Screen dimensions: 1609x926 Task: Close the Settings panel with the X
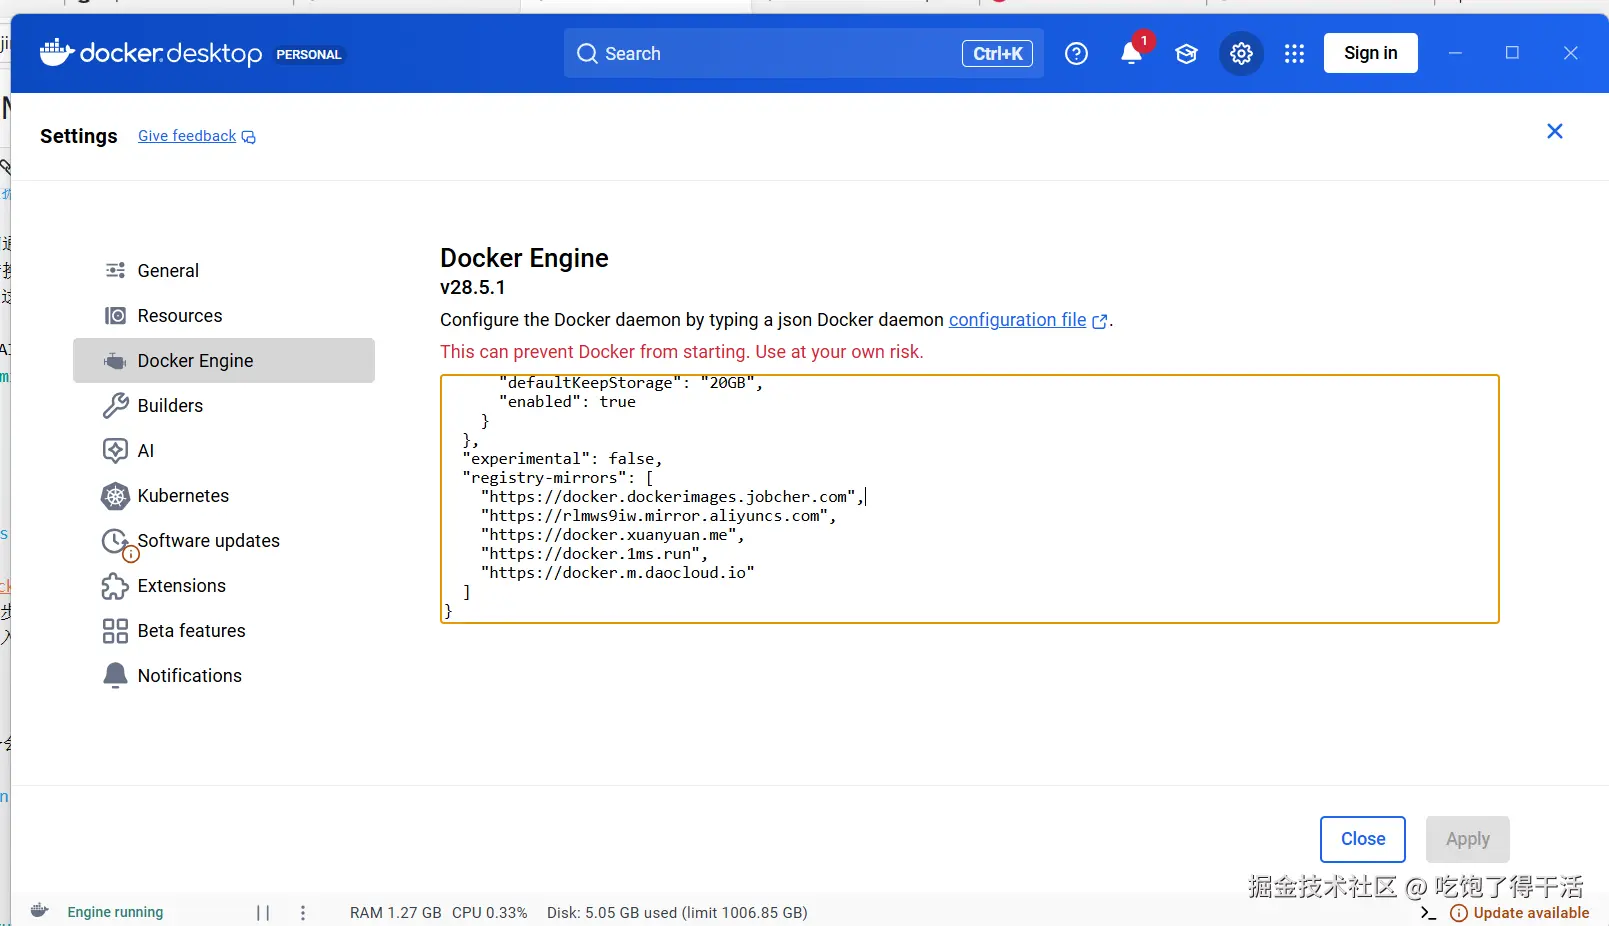(1554, 131)
